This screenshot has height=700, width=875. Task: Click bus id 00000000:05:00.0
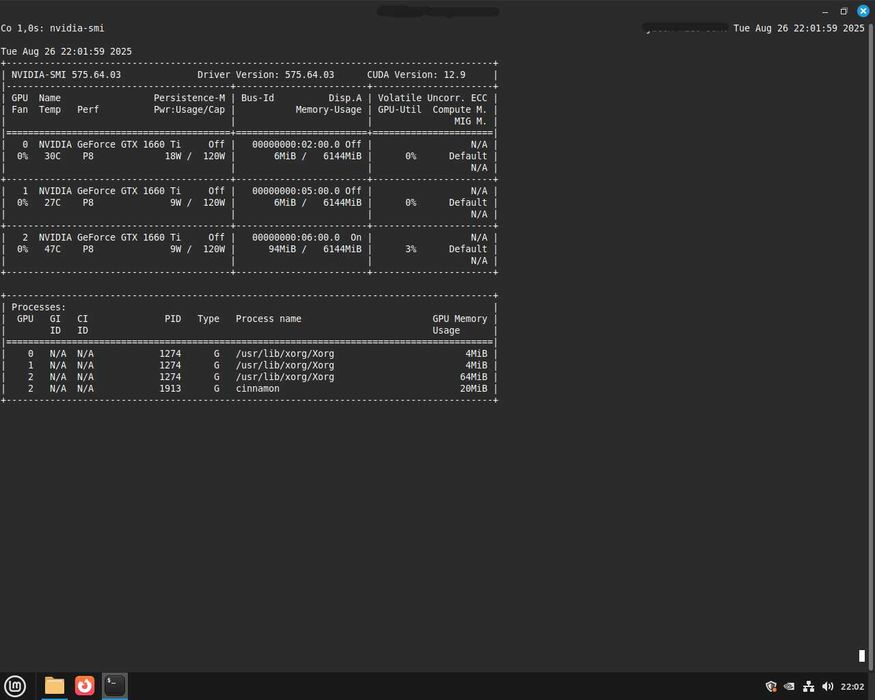(296, 191)
